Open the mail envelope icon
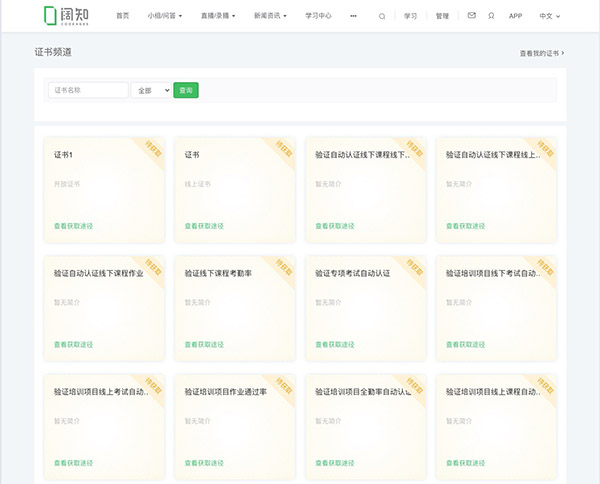This screenshot has width=600, height=484. 472,16
